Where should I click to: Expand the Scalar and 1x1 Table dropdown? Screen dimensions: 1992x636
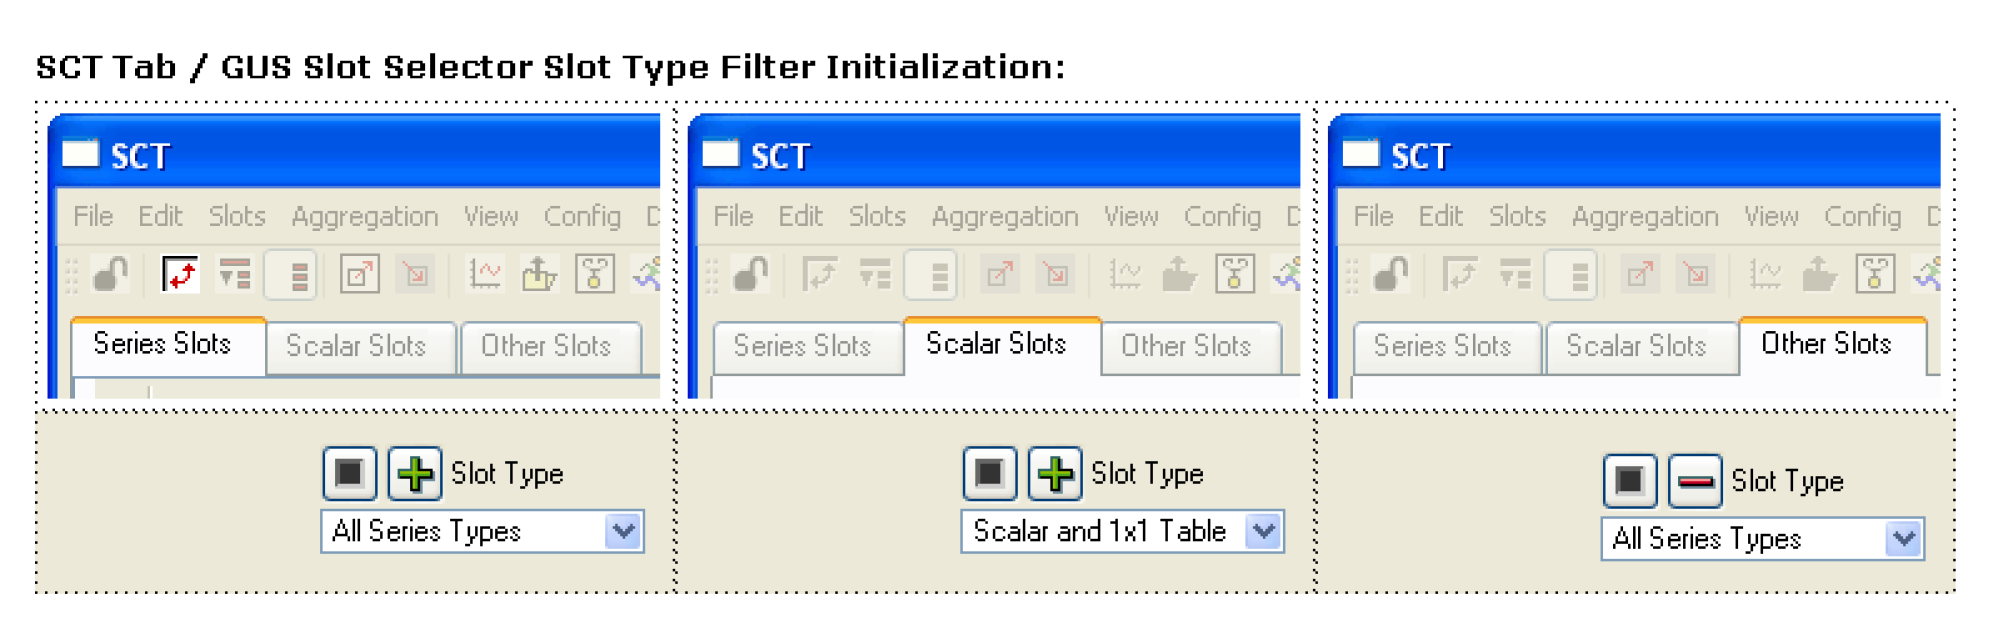click(1122, 531)
